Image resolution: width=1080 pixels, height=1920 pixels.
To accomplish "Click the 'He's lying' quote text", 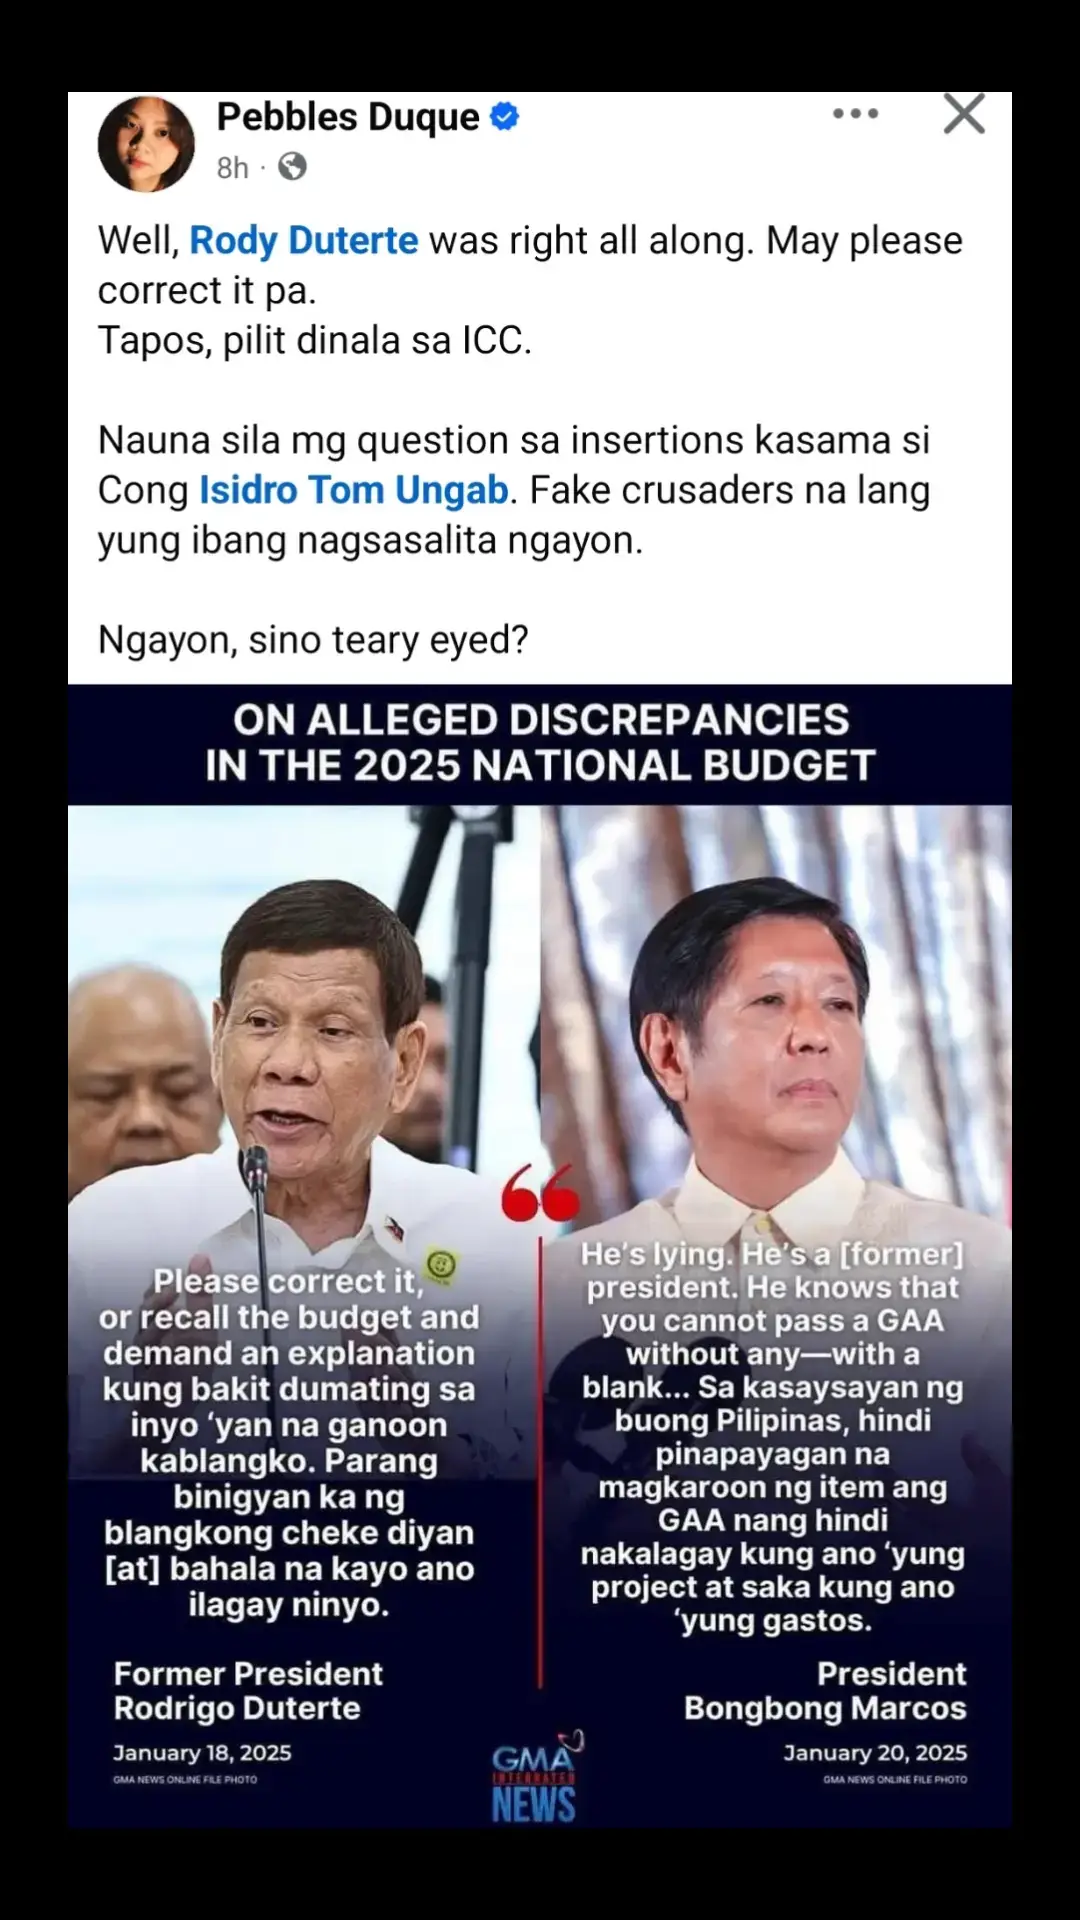I will 772,1437.
